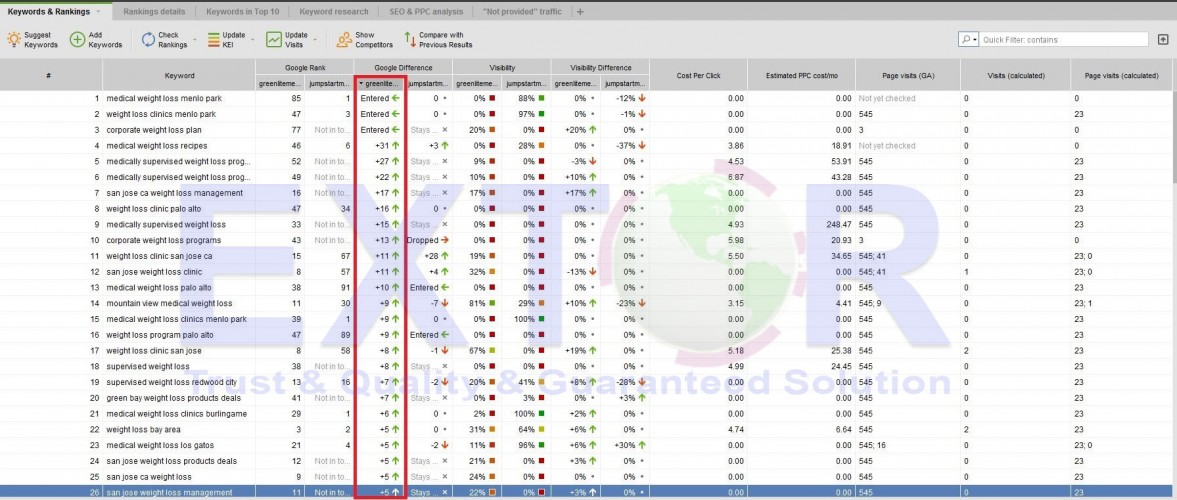The height and width of the screenshot is (500, 1177).
Task: Click the green visibility square in row 1
Action: (x=541, y=98)
